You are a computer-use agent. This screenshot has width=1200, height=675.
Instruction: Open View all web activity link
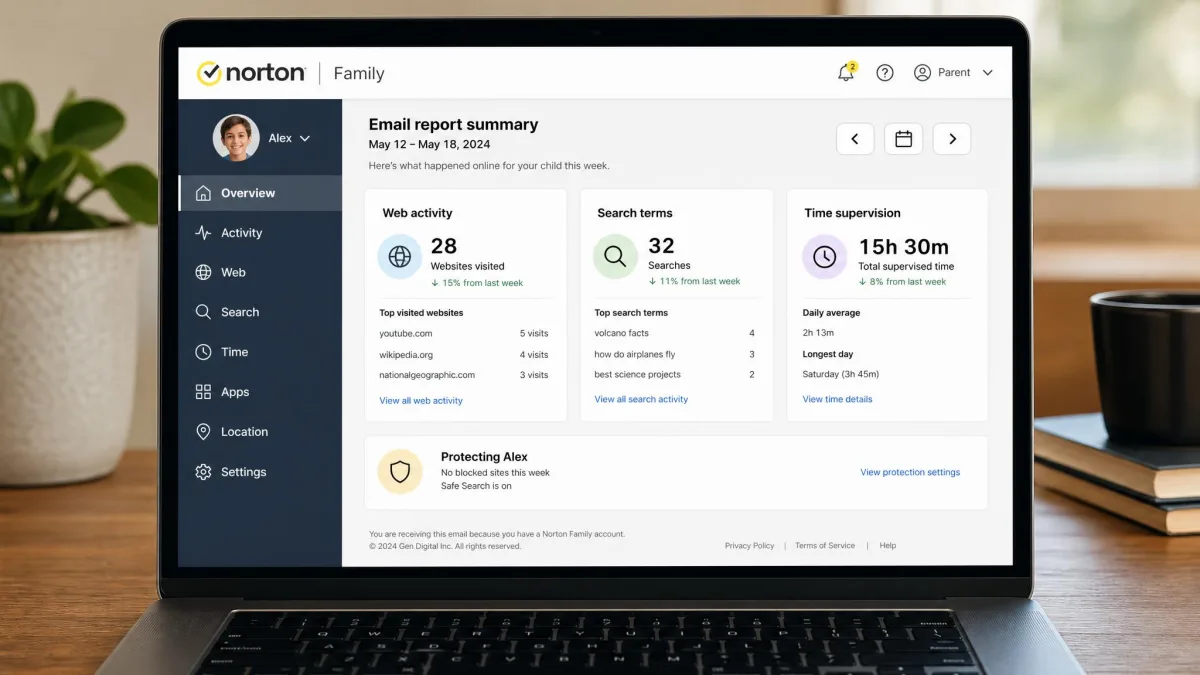pos(421,401)
